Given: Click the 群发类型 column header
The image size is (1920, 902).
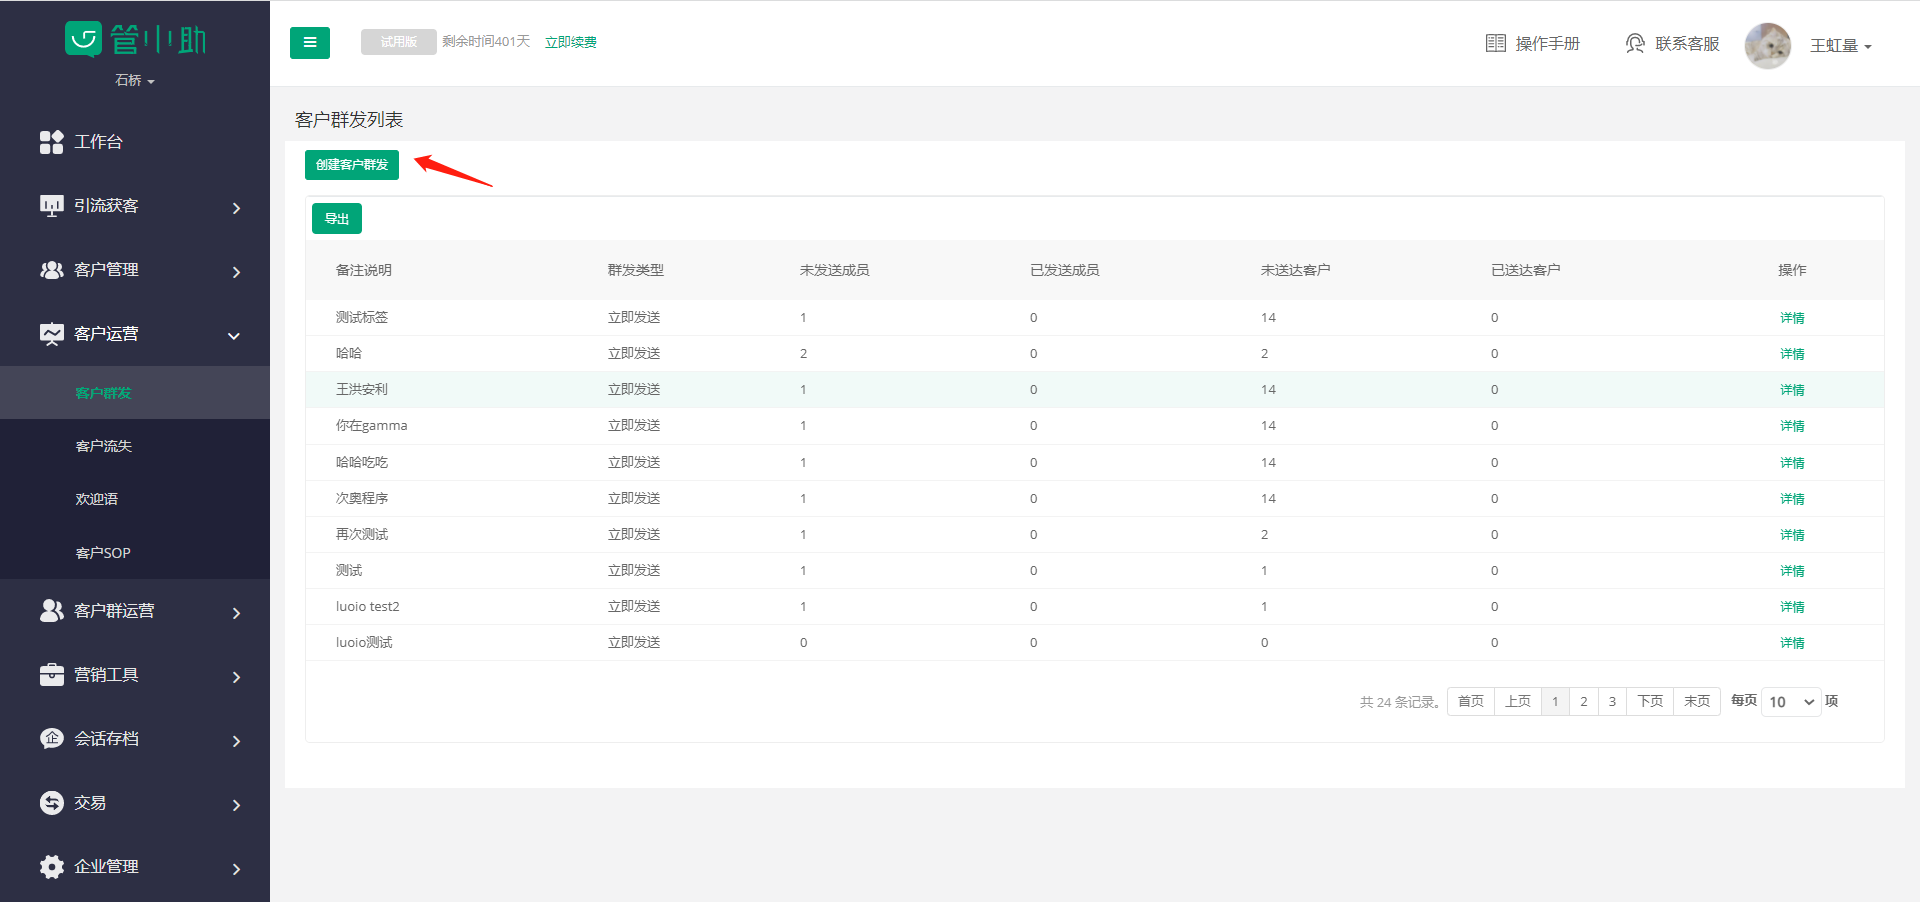Looking at the screenshot, I should point(636,270).
